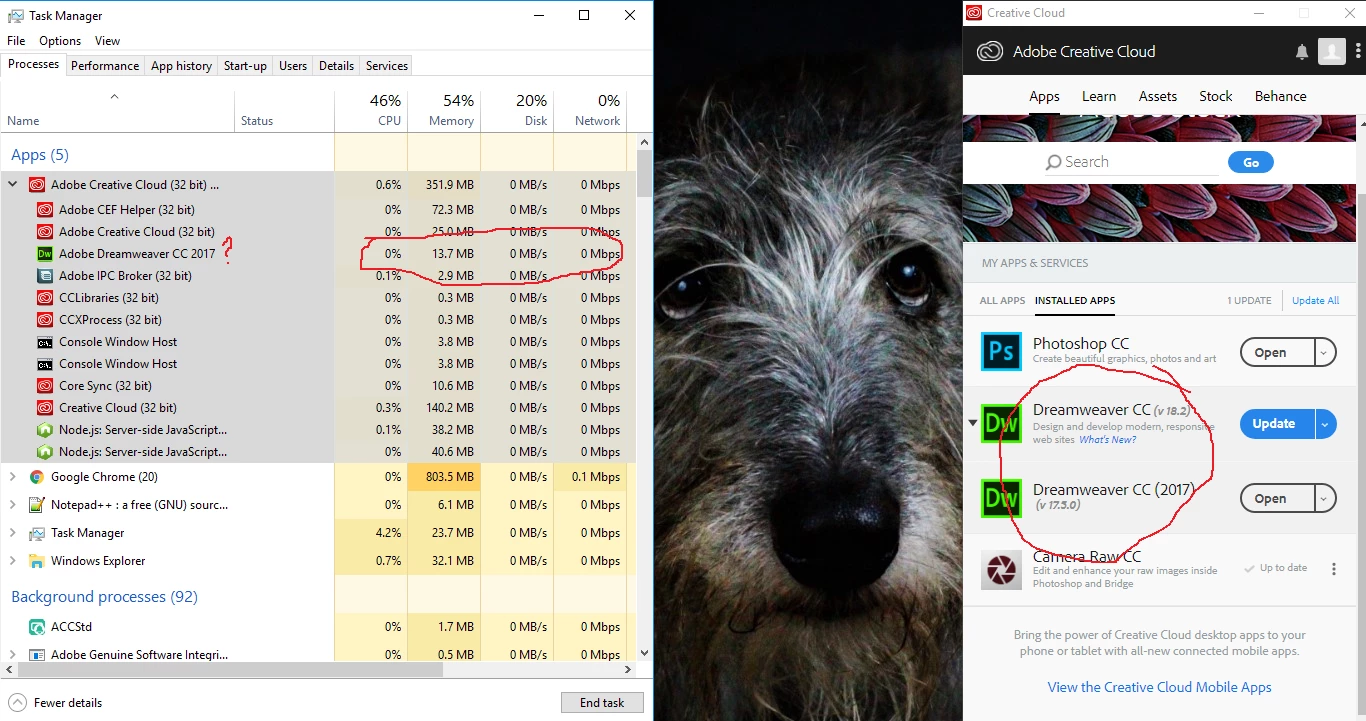Switch to the Stock tab in Creative Cloud

coord(1216,96)
